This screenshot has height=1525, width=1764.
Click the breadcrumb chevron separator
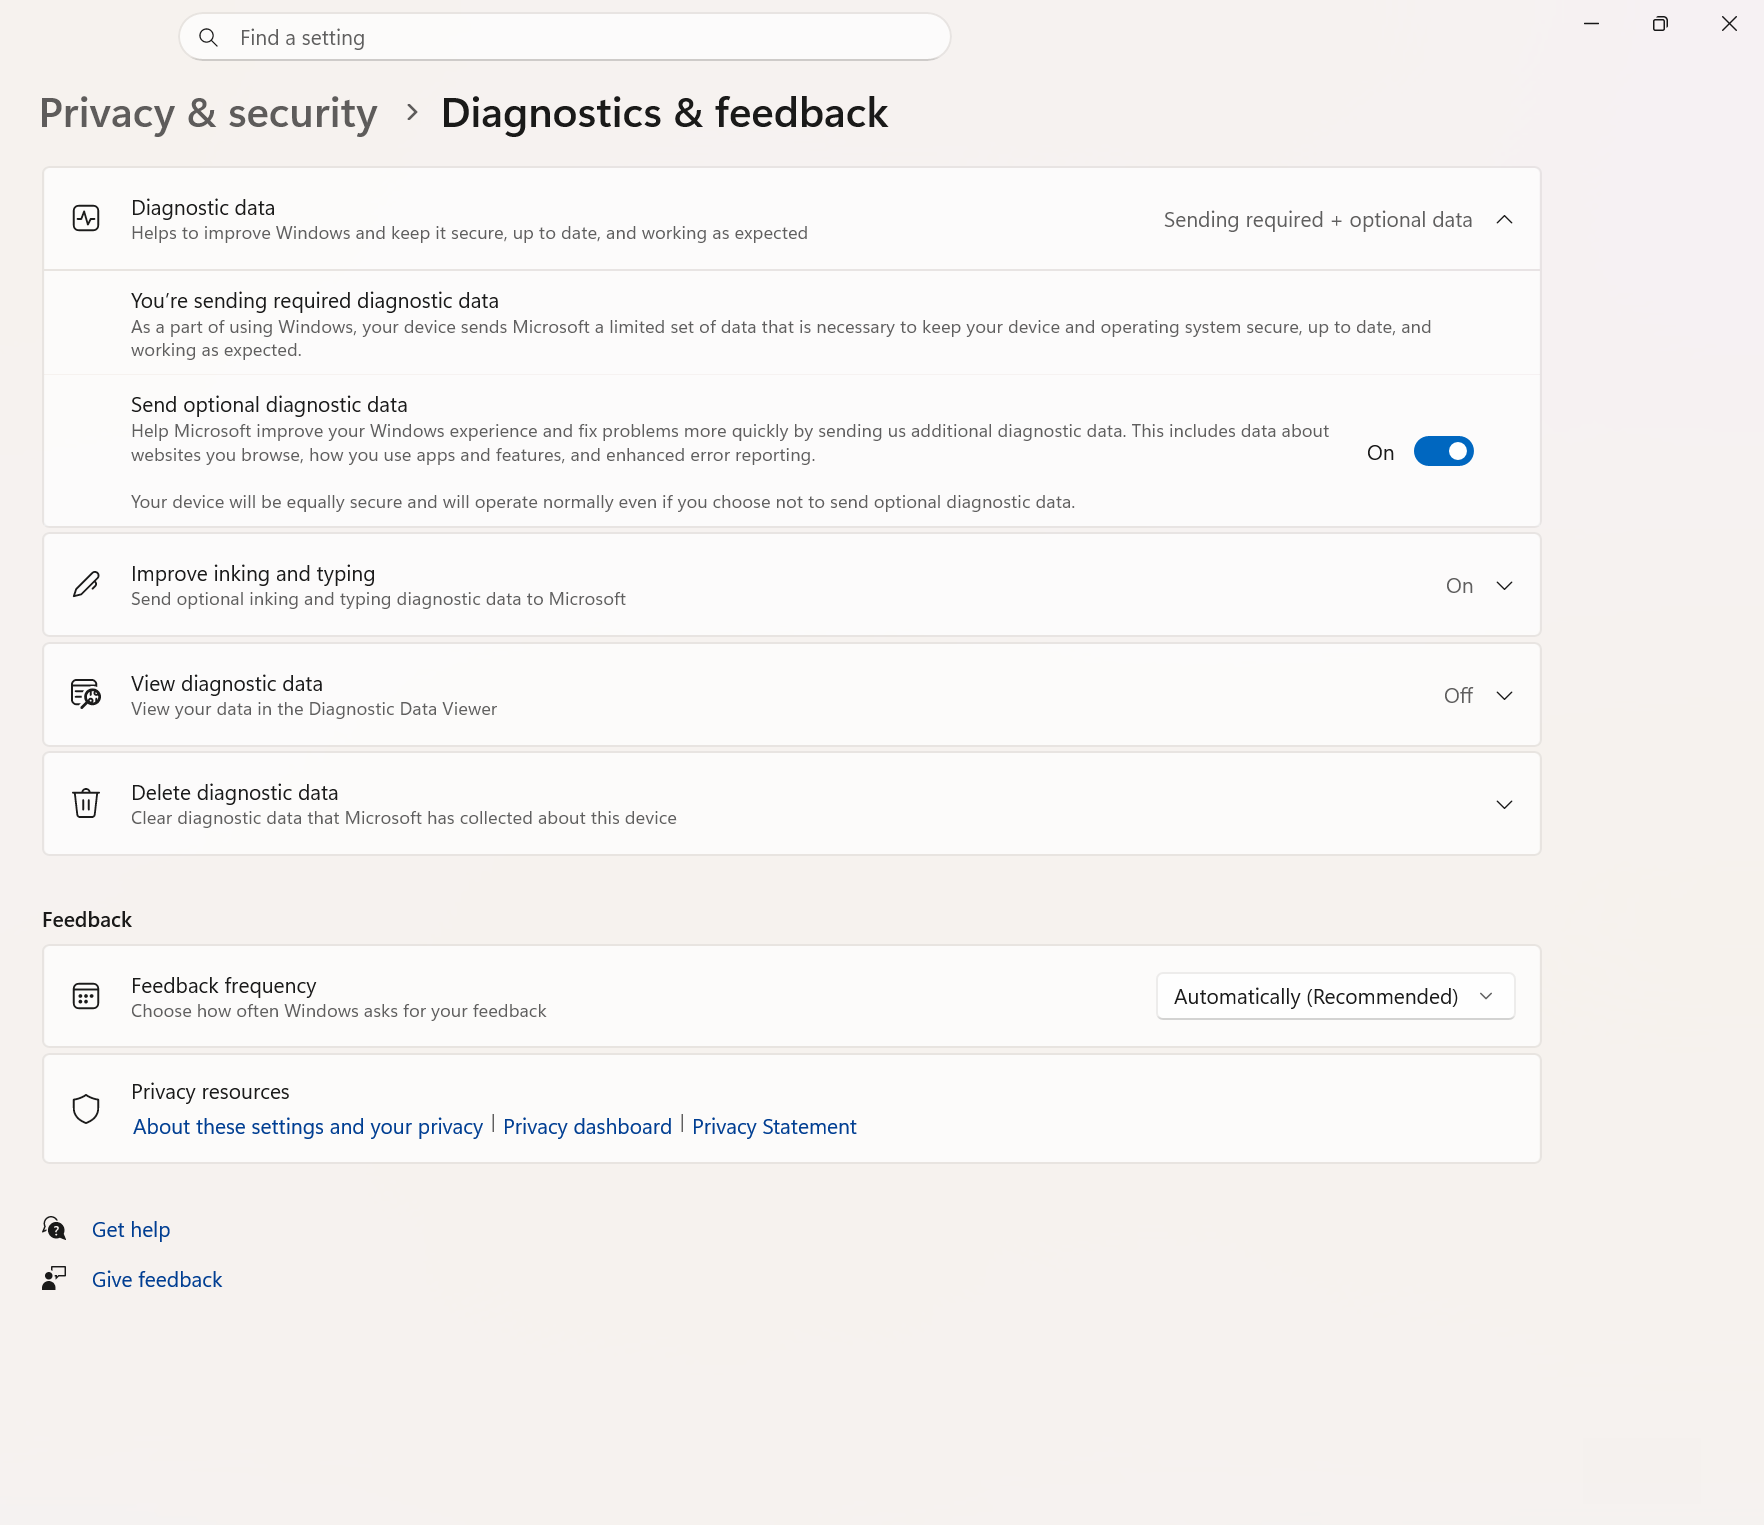tap(411, 113)
